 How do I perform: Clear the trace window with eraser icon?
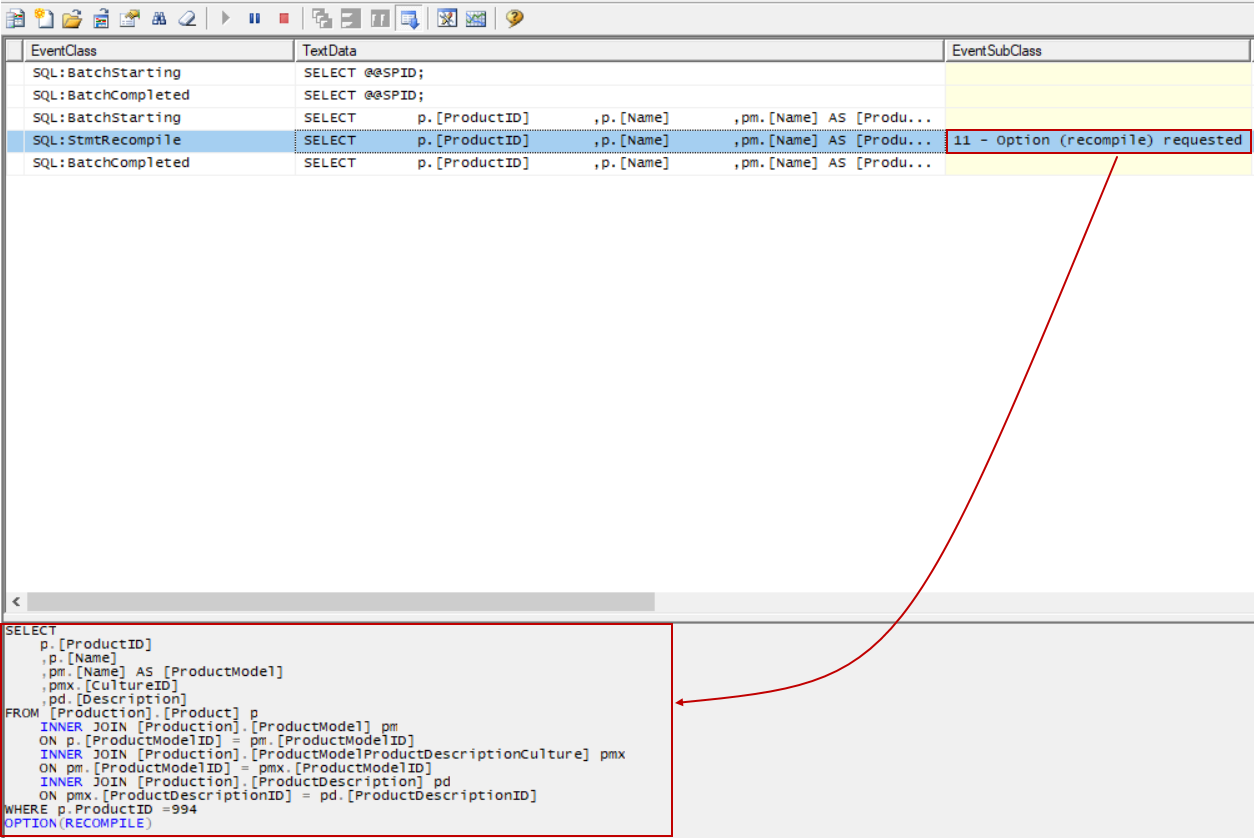click(187, 18)
